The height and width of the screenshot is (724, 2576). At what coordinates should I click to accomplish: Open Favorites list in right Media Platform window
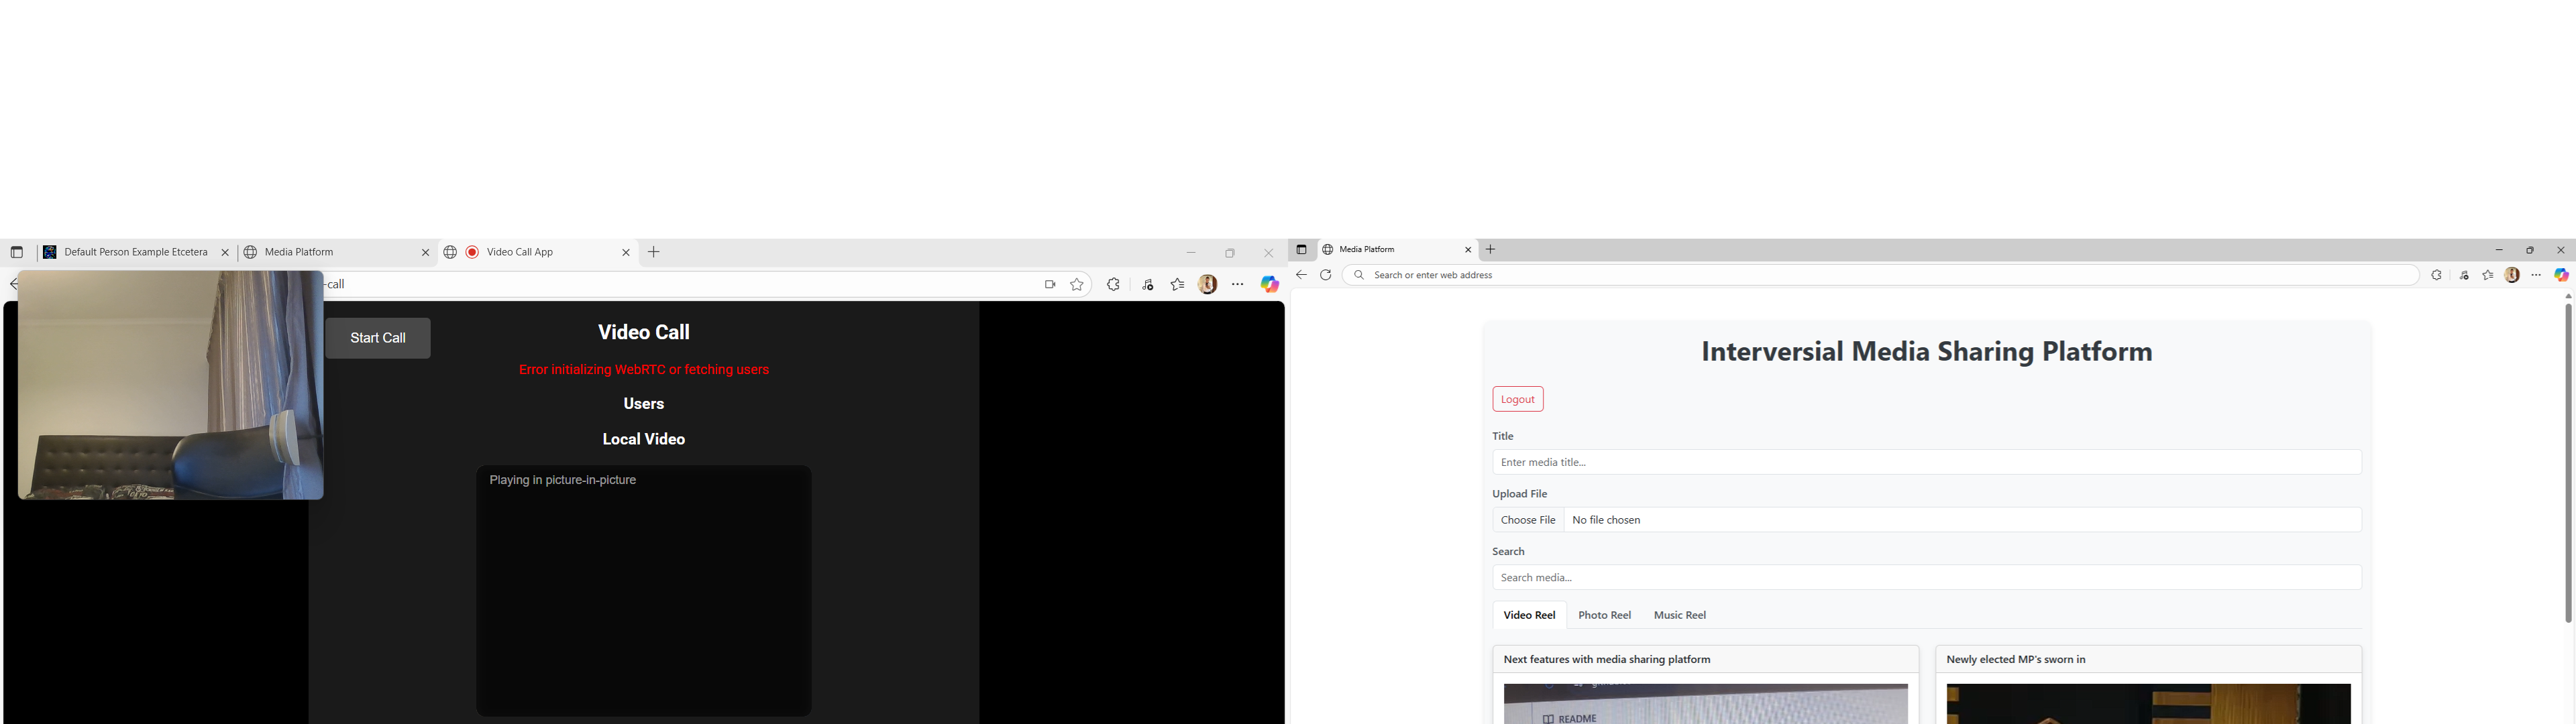pyautogui.click(x=2488, y=275)
